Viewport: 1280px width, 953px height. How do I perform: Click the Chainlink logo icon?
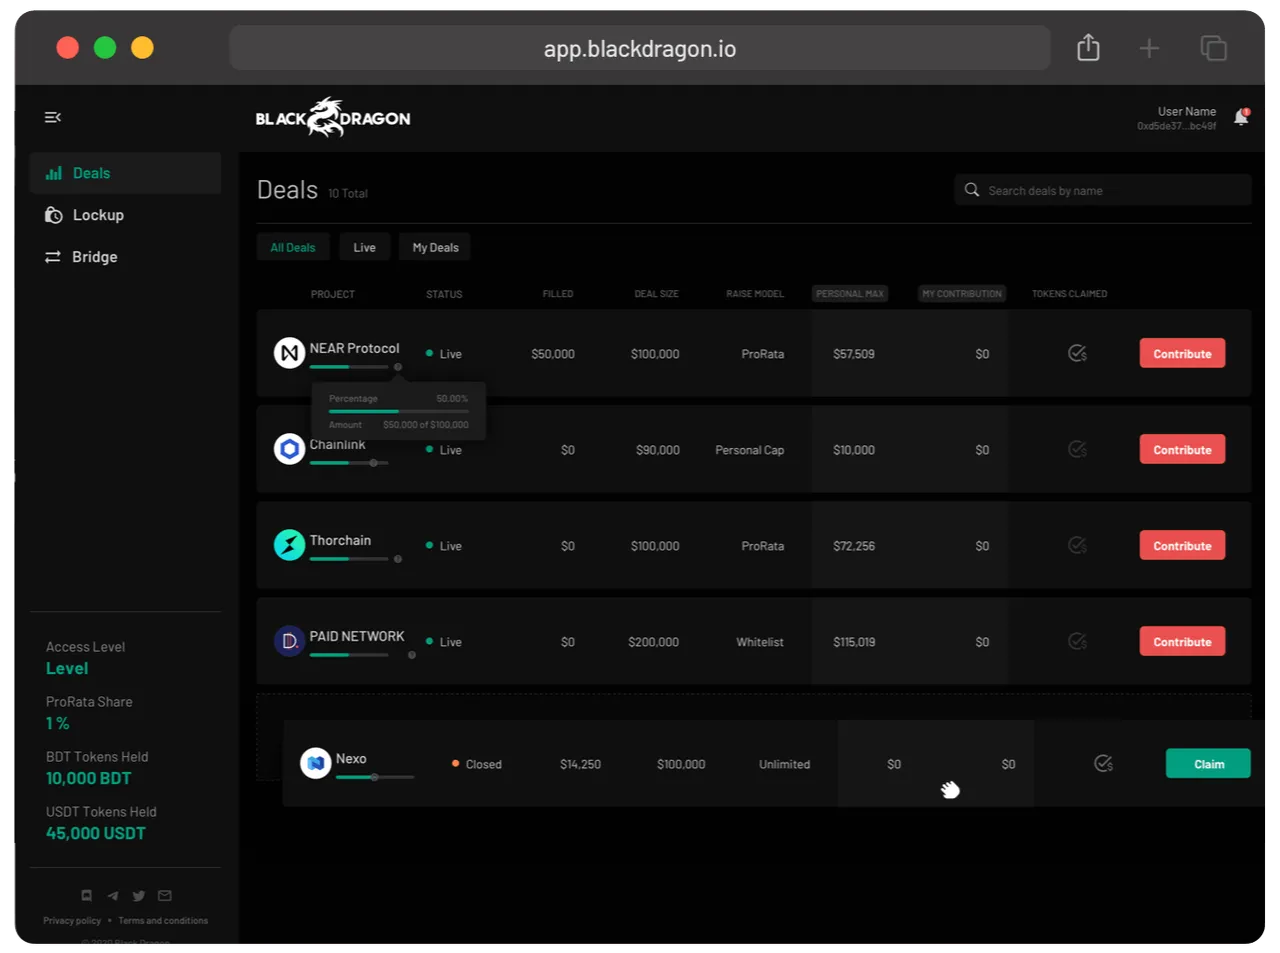[289, 449]
